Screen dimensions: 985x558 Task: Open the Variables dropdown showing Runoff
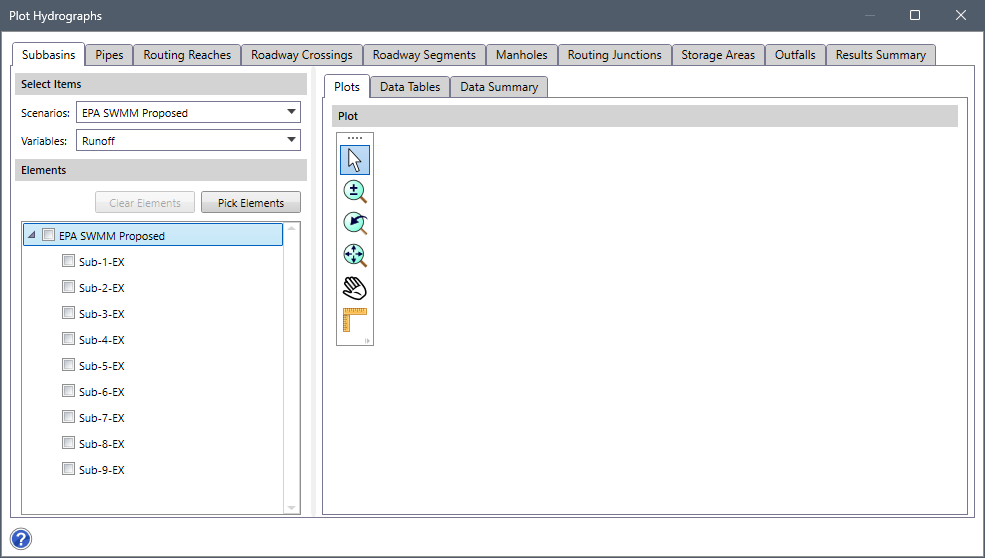click(x=188, y=140)
